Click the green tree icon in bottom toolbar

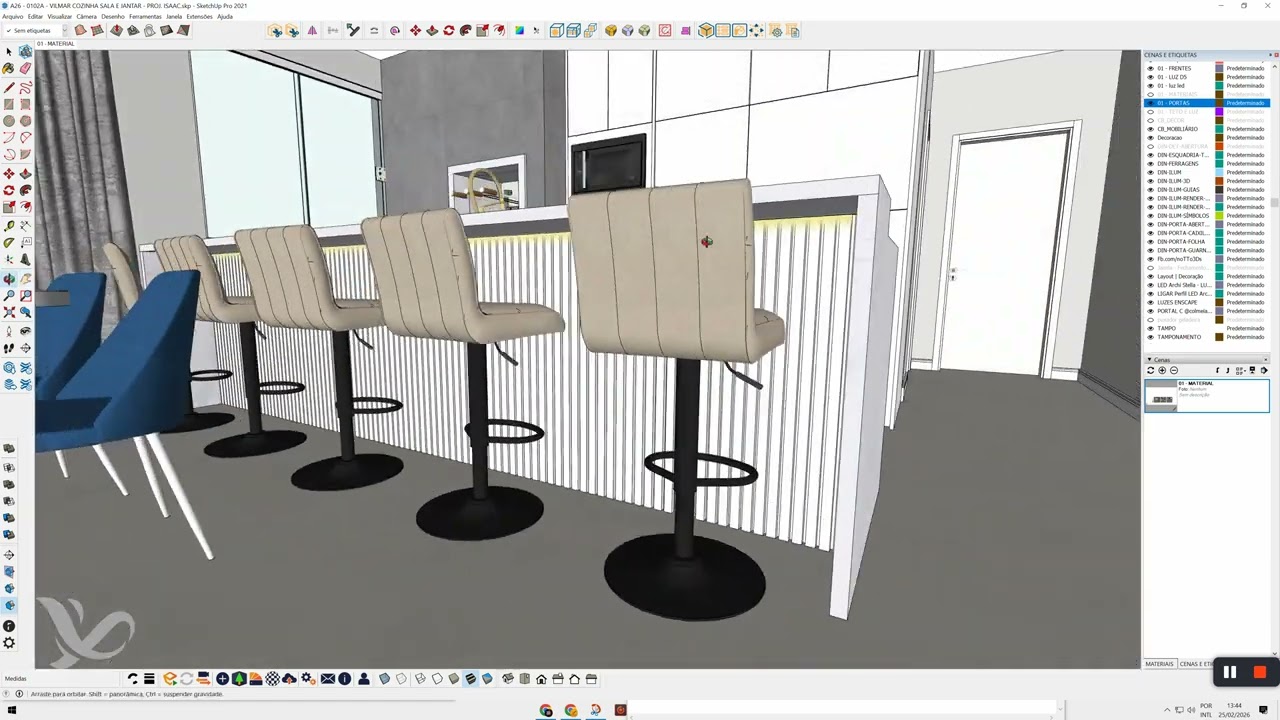coord(239,679)
